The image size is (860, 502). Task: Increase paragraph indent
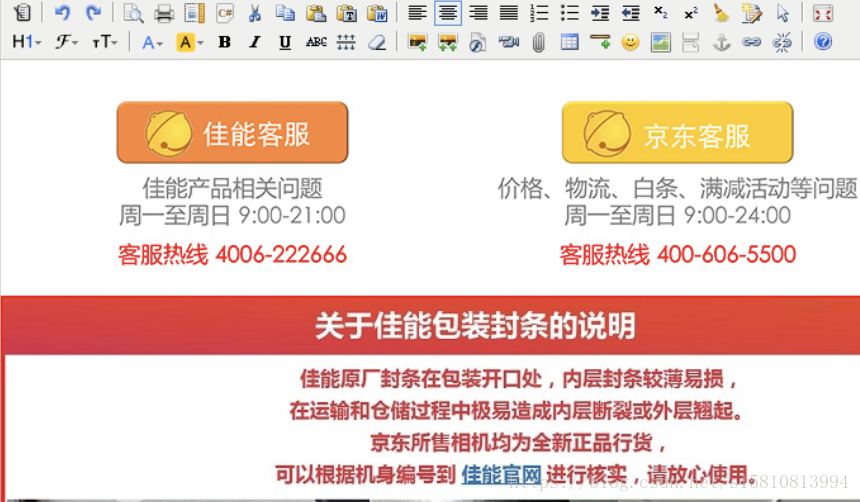pyautogui.click(x=600, y=12)
